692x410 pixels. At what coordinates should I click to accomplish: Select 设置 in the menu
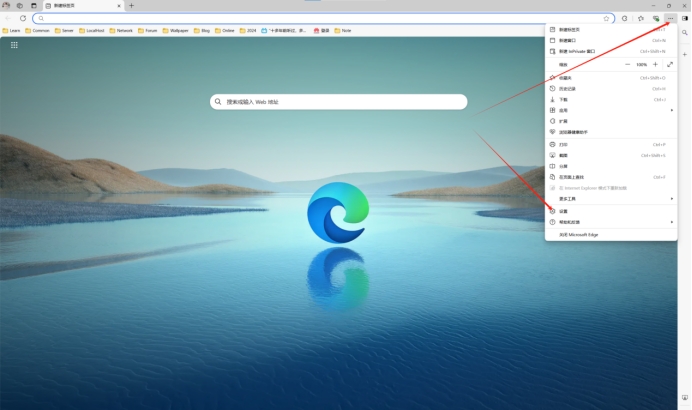tap(564, 211)
